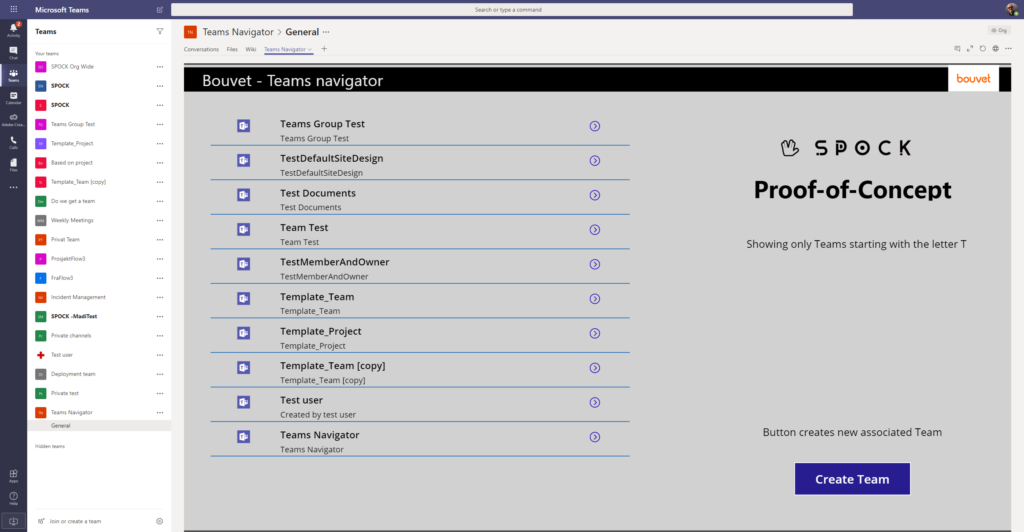Switch to the Files tab in channel
Viewport: 1024px width, 532px height.
coord(232,49)
